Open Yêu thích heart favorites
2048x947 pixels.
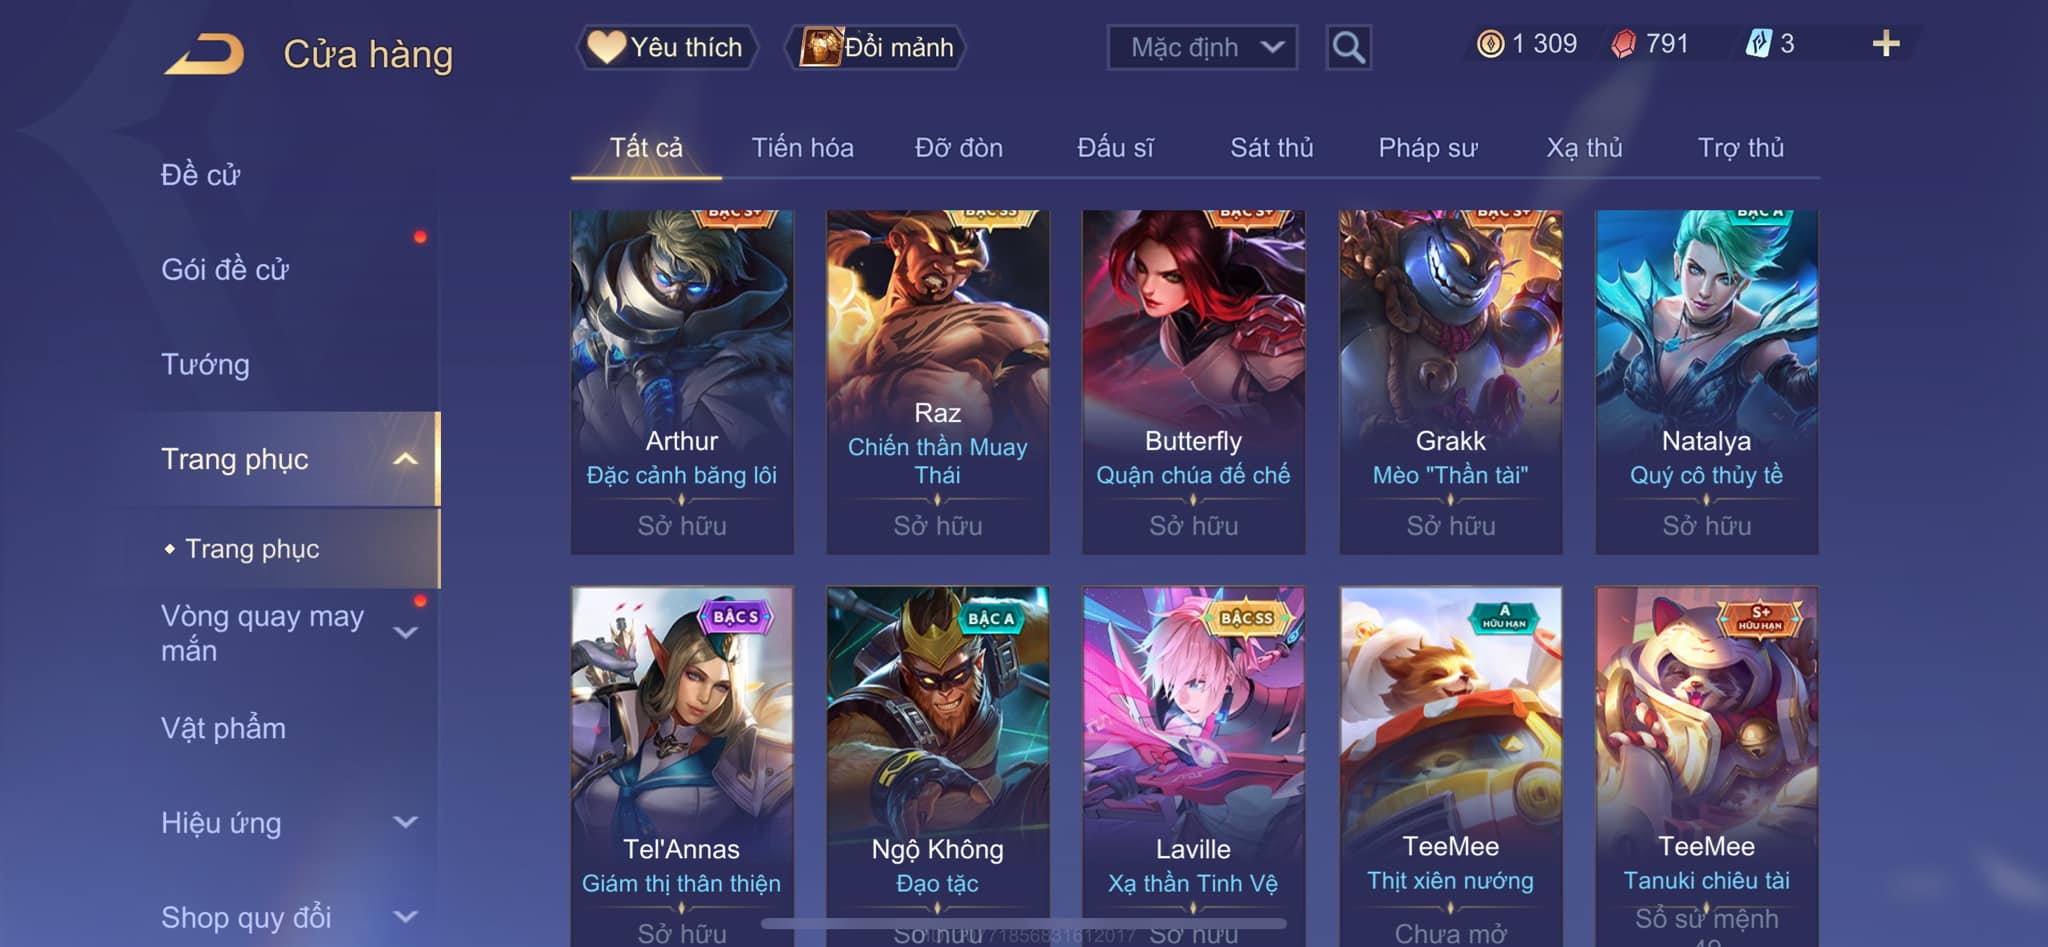pos(666,47)
